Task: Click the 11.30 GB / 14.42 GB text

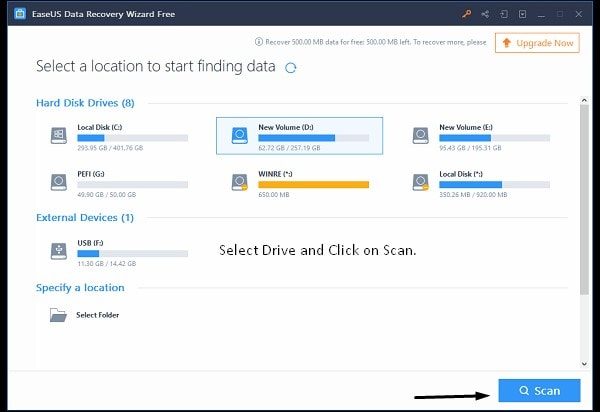Action: point(107,264)
